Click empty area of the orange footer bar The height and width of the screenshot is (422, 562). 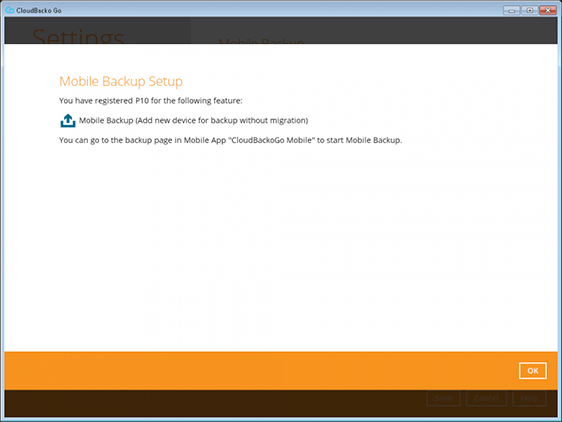(251, 370)
